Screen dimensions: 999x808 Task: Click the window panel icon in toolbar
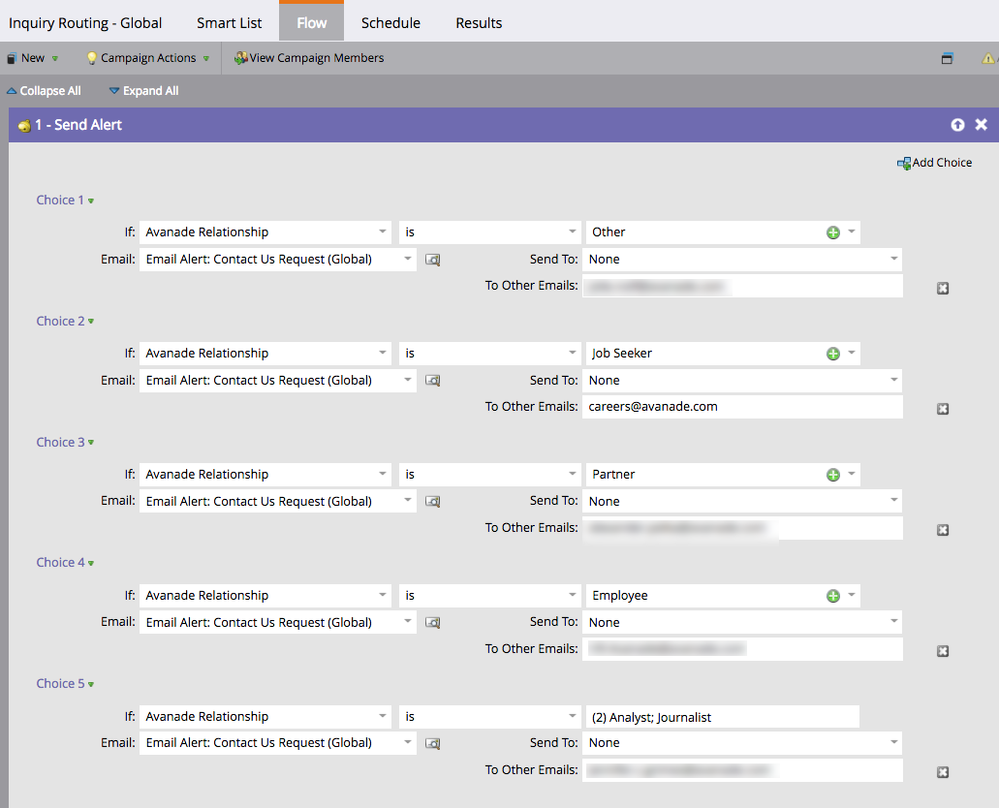tap(947, 59)
